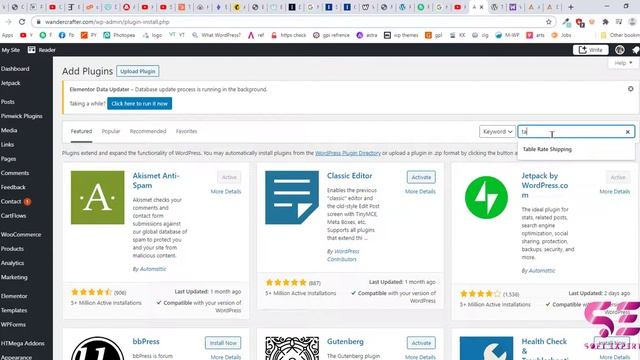The width and height of the screenshot is (640, 360).
Task: Open Pages in the admin sidebar
Action: pos(9,159)
